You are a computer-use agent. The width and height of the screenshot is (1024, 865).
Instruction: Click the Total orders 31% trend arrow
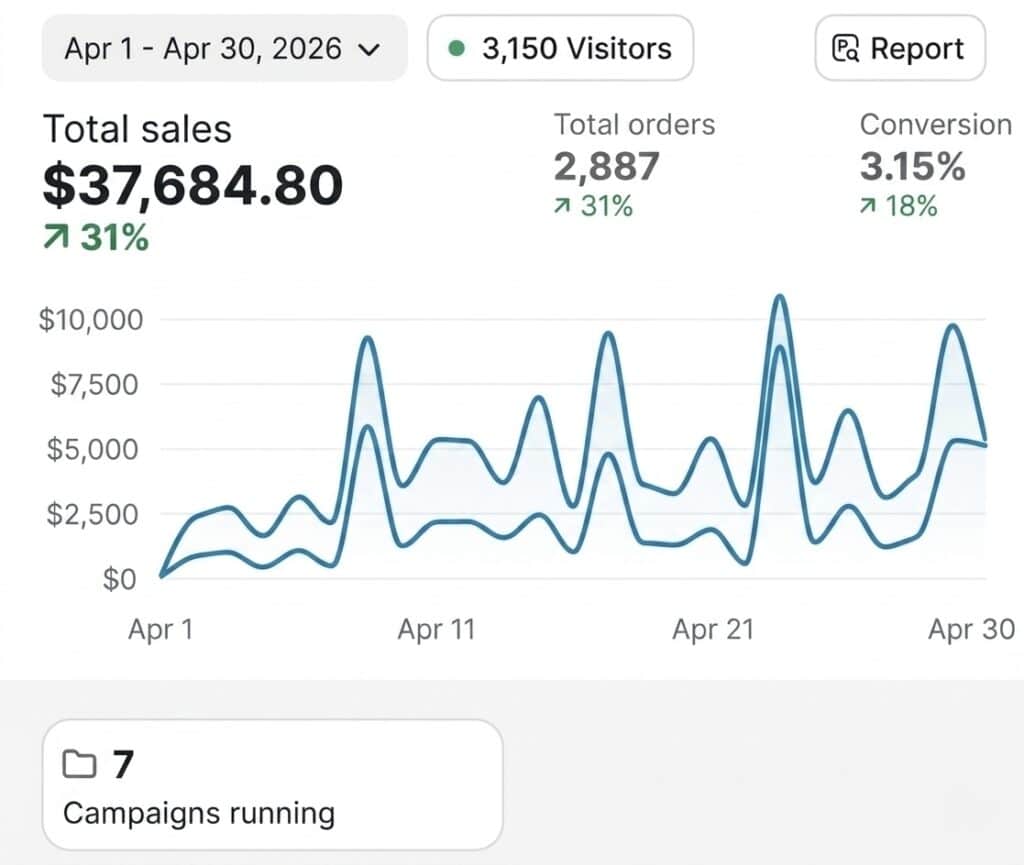click(562, 206)
